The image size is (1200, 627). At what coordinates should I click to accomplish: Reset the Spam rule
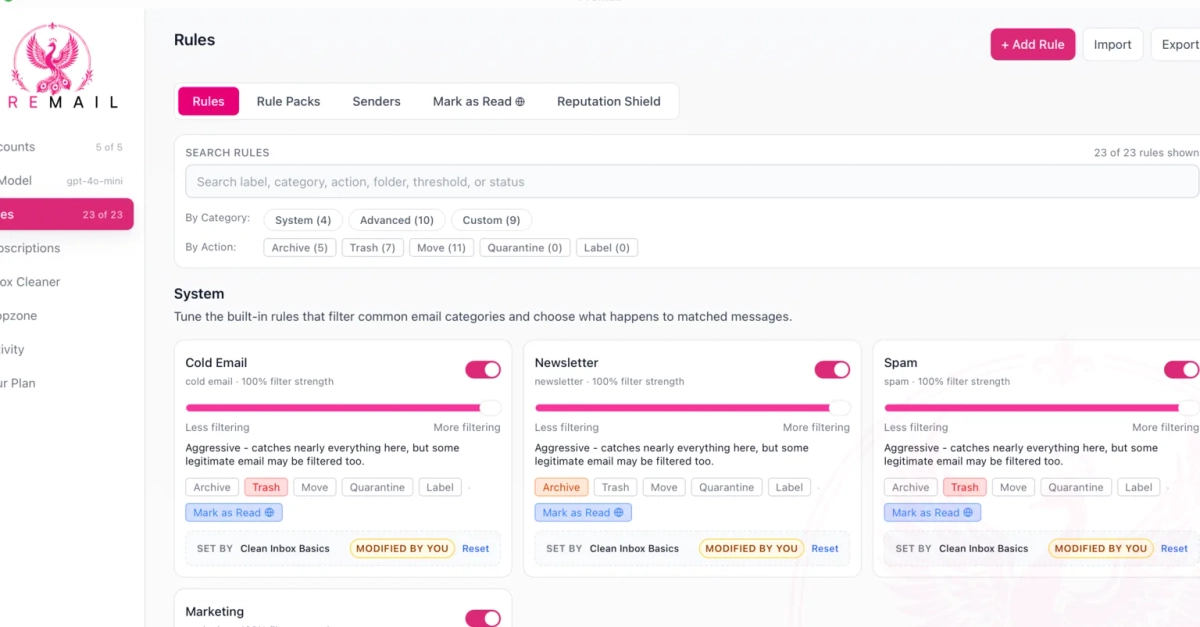pyautogui.click(x=1174, y=549)
